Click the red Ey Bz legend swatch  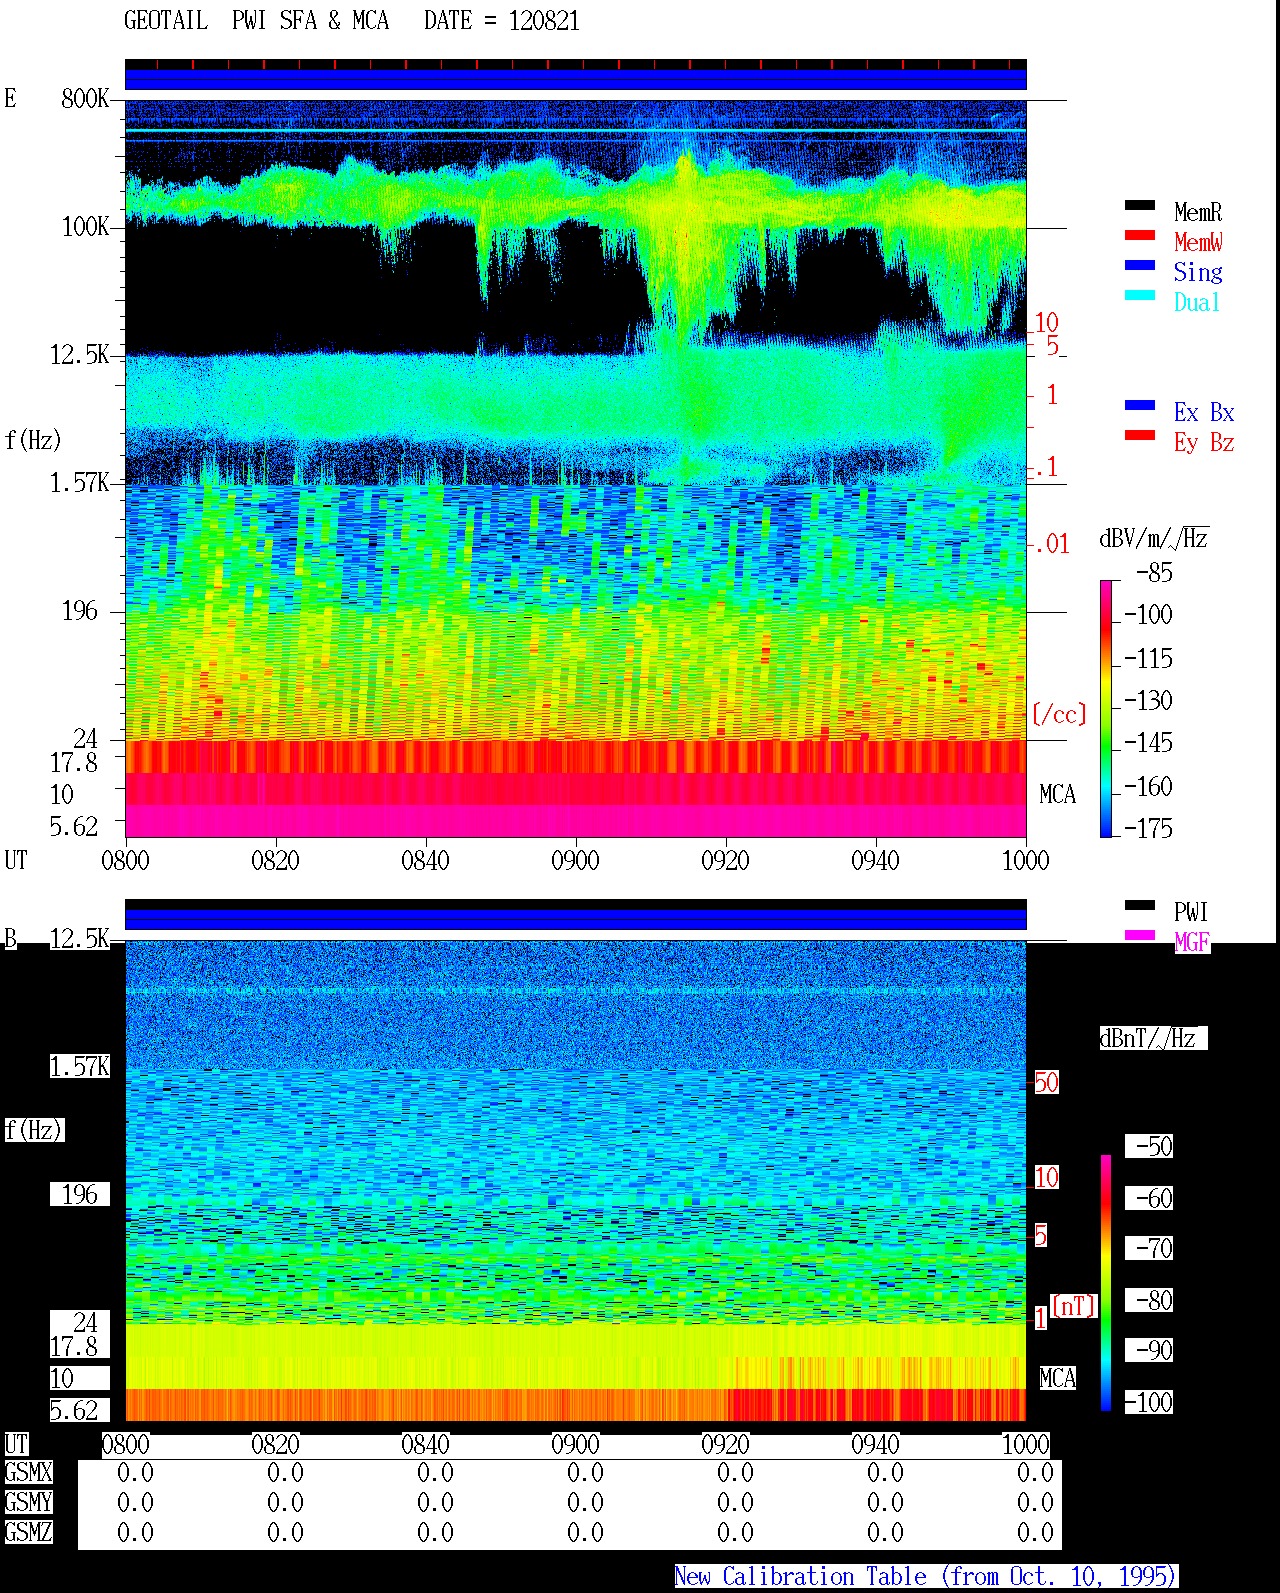coord(1139,436)
